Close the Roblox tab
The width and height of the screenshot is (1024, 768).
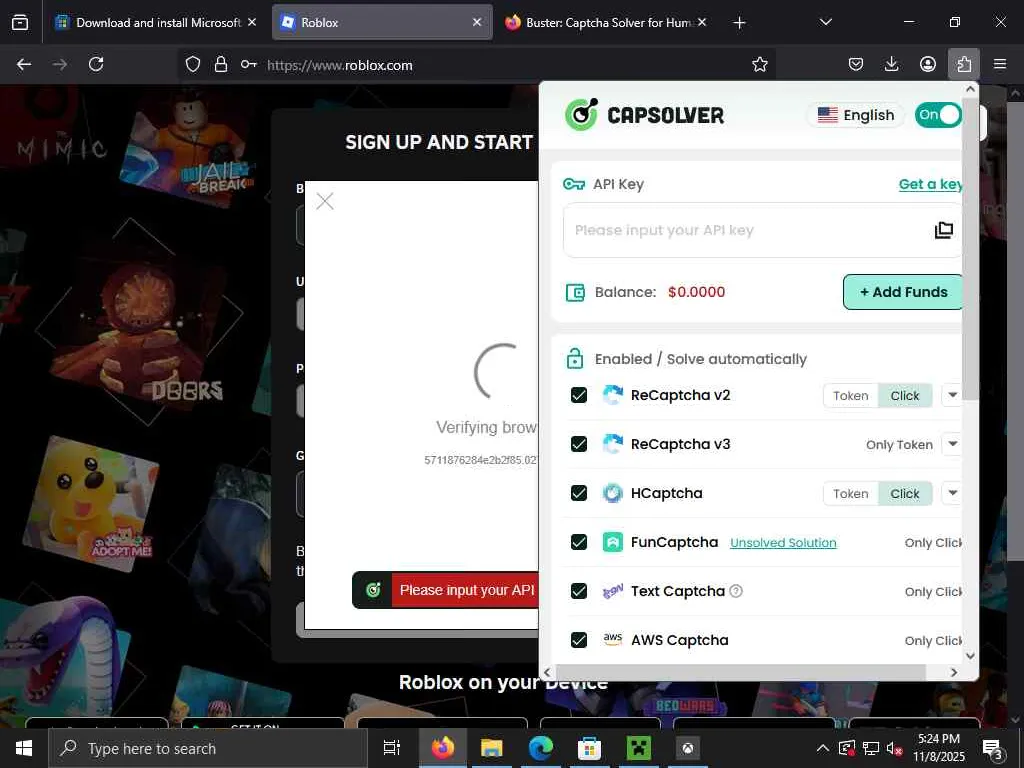(x=477, y=22)
